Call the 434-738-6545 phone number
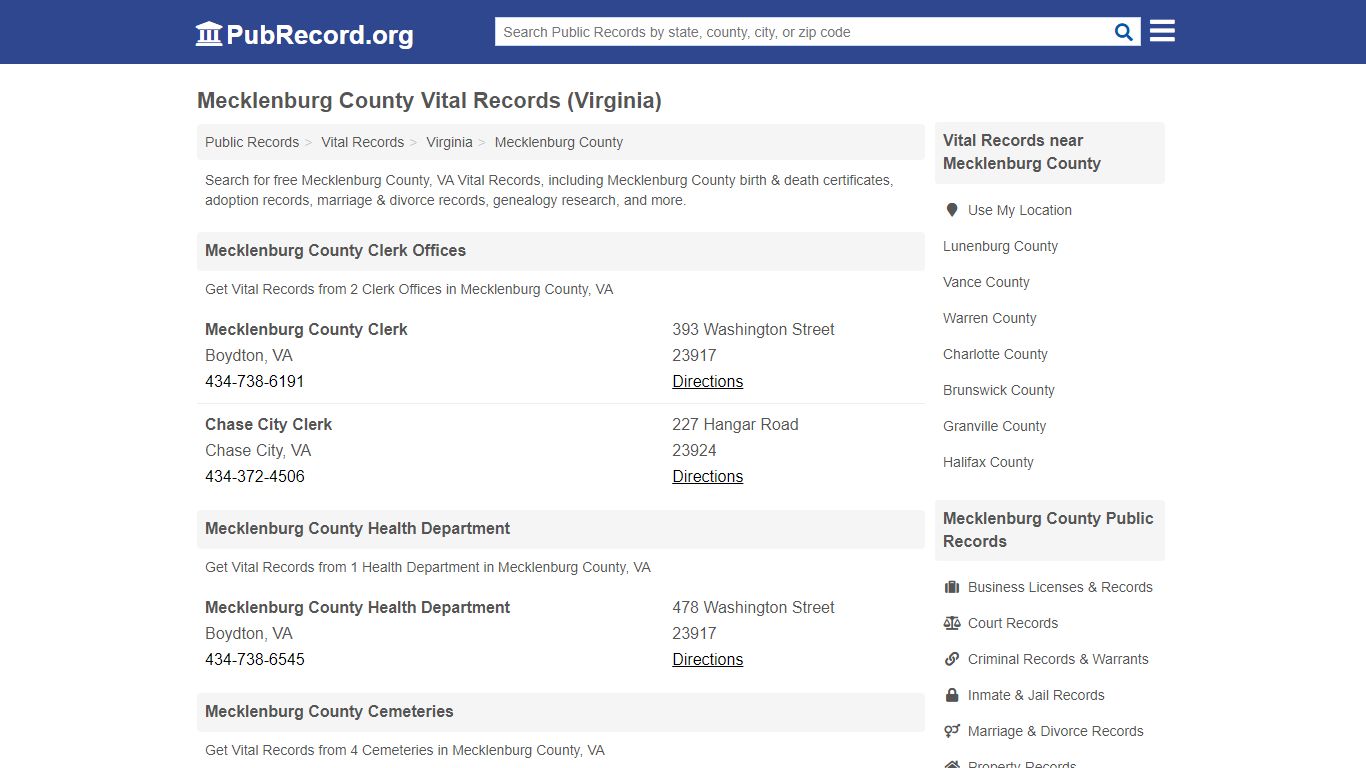1366x768 pixels. point(255,659)
